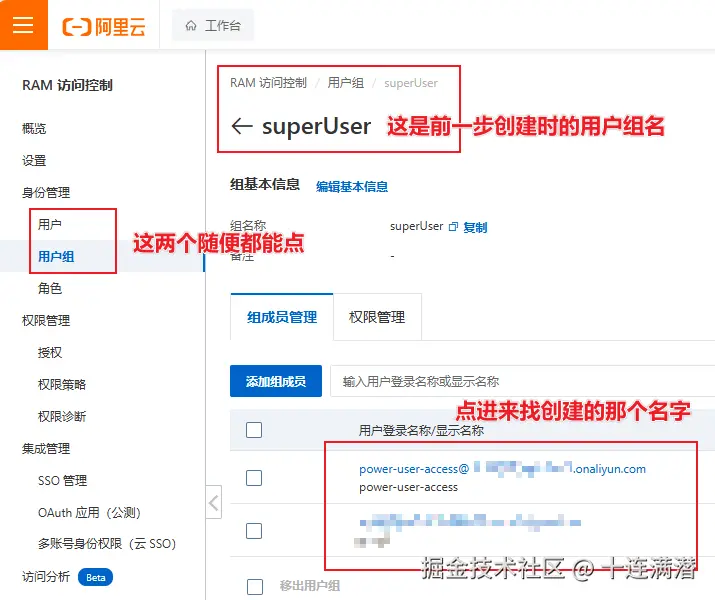Open 访问分析 Beta in the sidebar

67,577
